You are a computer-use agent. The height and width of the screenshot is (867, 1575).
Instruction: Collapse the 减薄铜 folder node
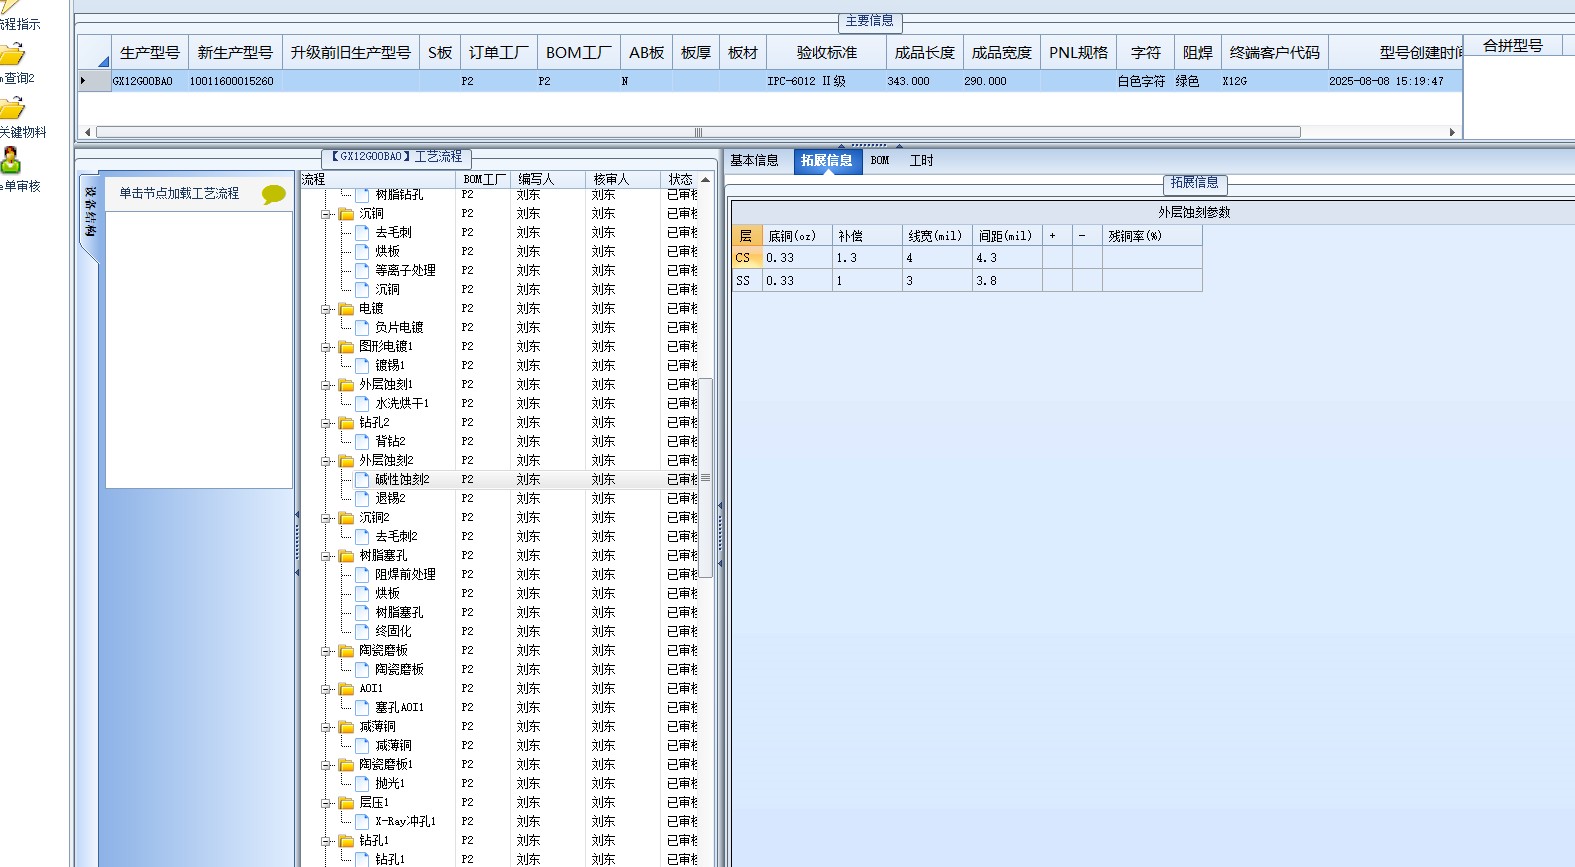pos(326,727)
